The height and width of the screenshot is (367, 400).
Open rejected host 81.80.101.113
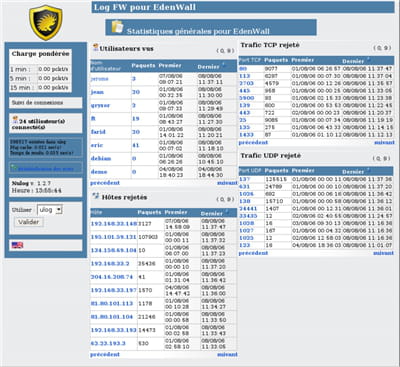pyautogui.click(x=112, y=303)
